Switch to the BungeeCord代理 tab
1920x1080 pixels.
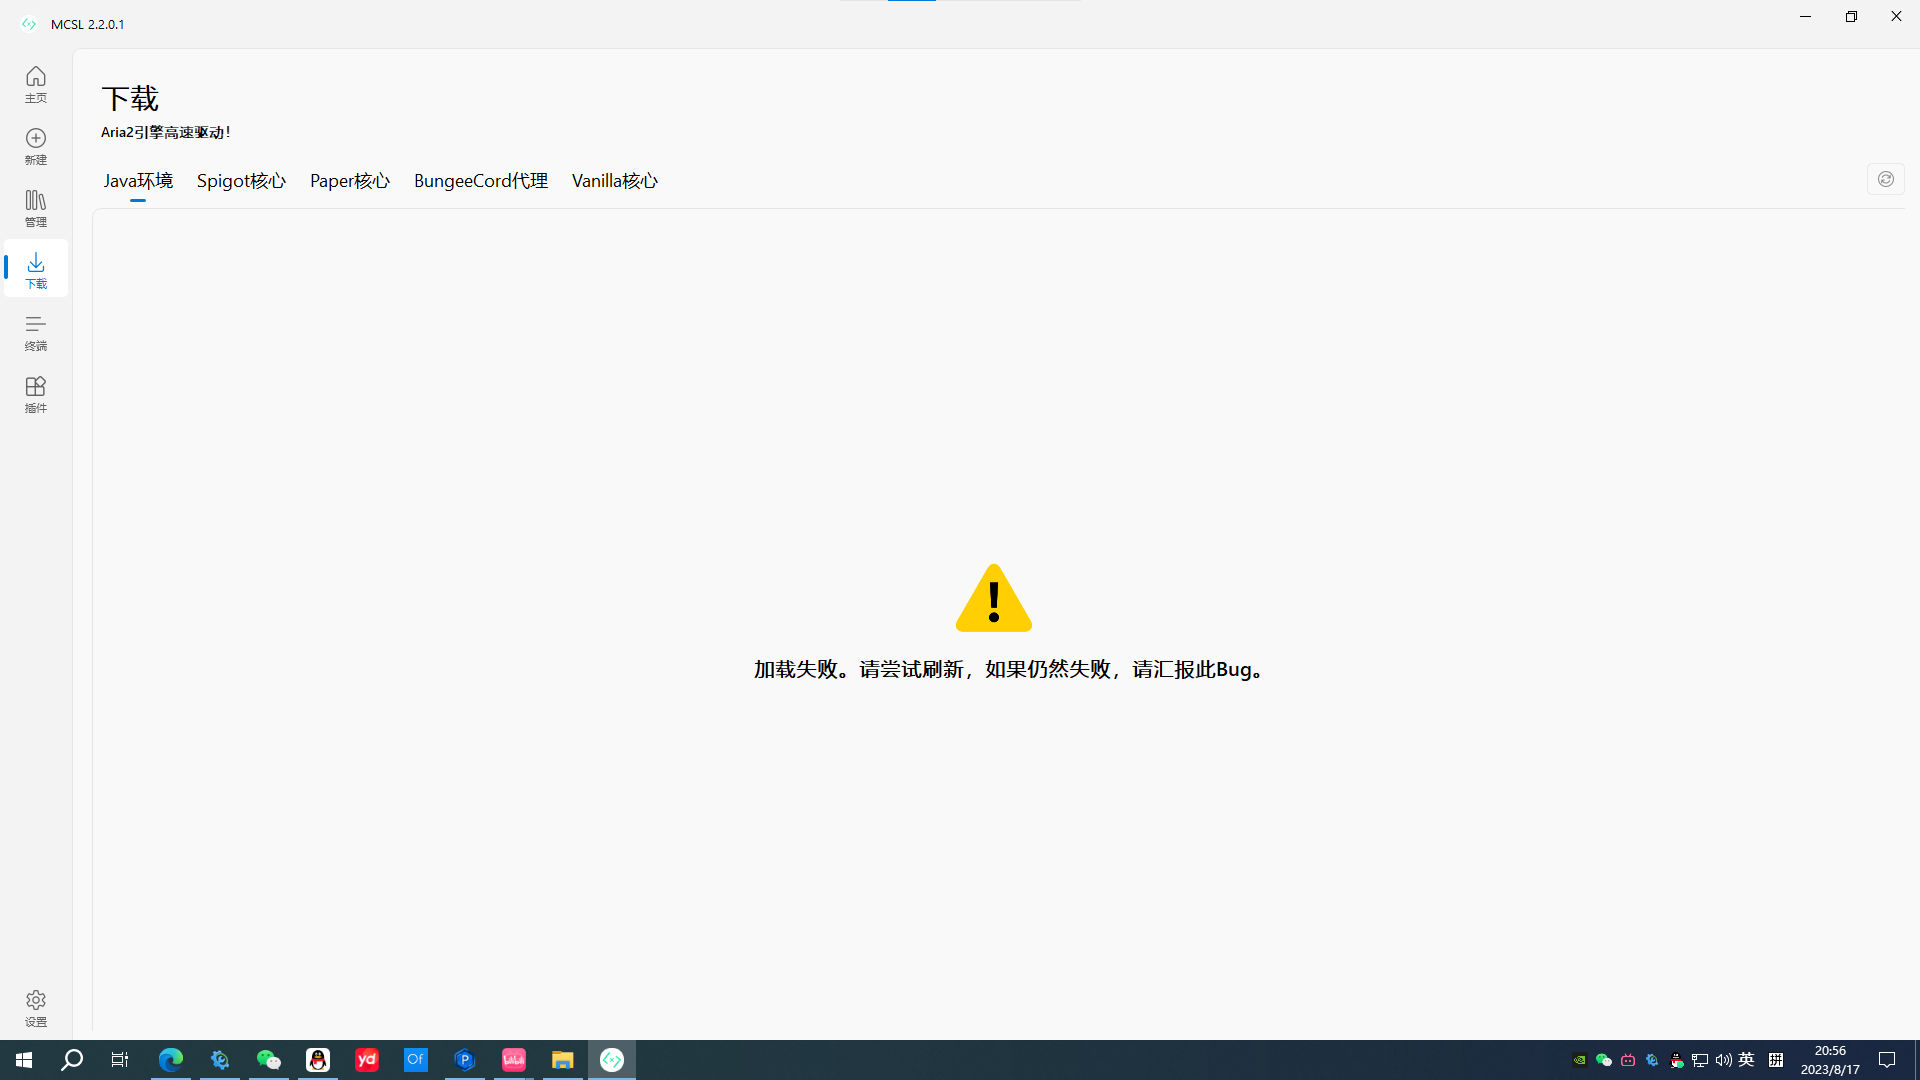480,181
